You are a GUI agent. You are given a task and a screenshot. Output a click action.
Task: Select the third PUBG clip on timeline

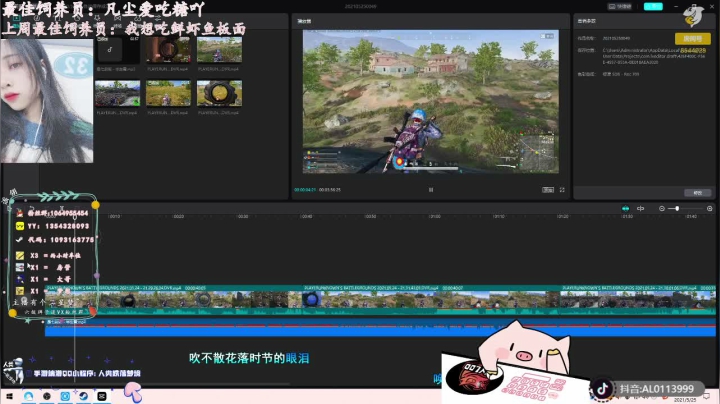[x=637, y=299]
